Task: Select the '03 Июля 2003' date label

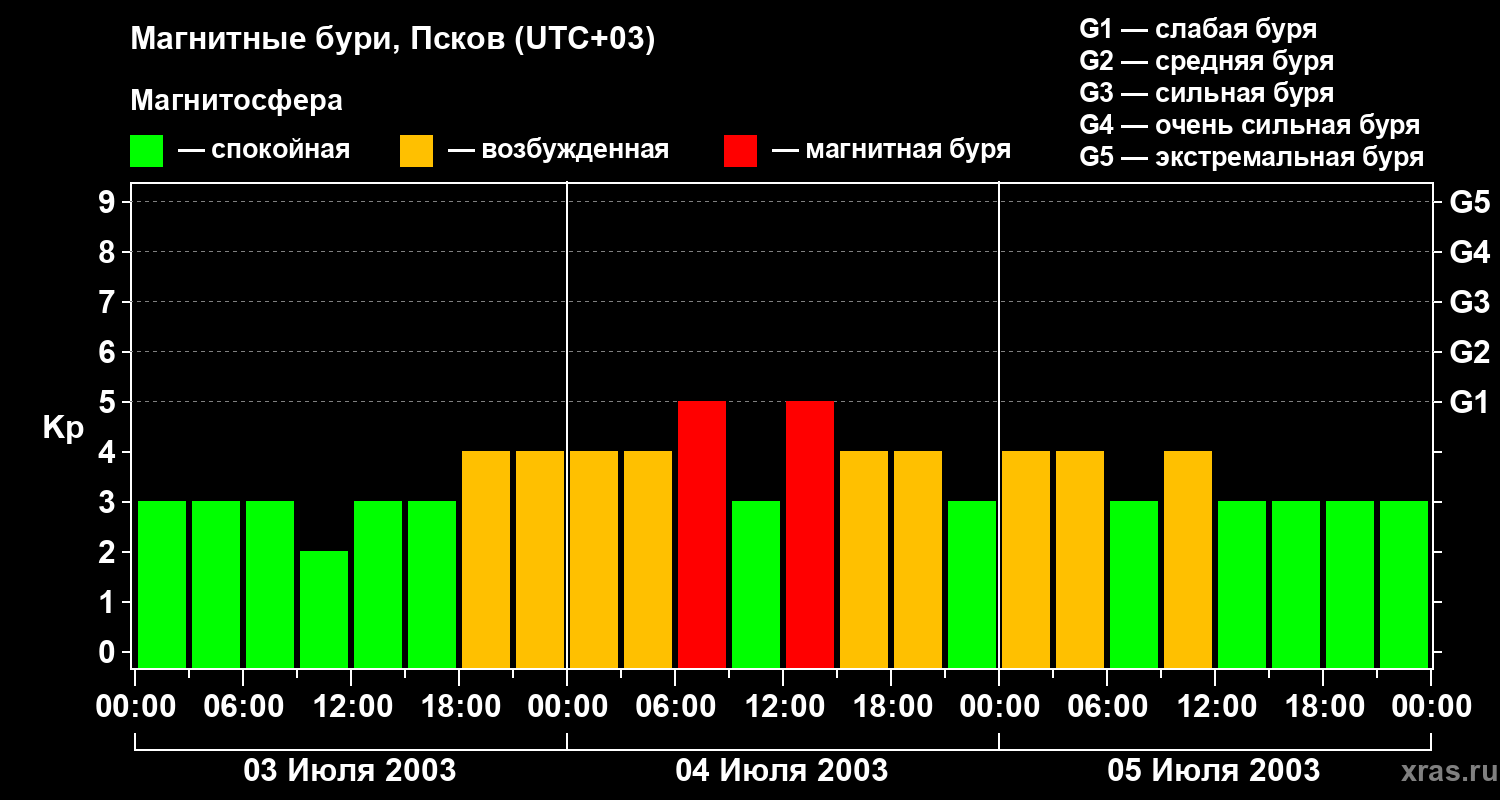Action: [x=350, y=771]
